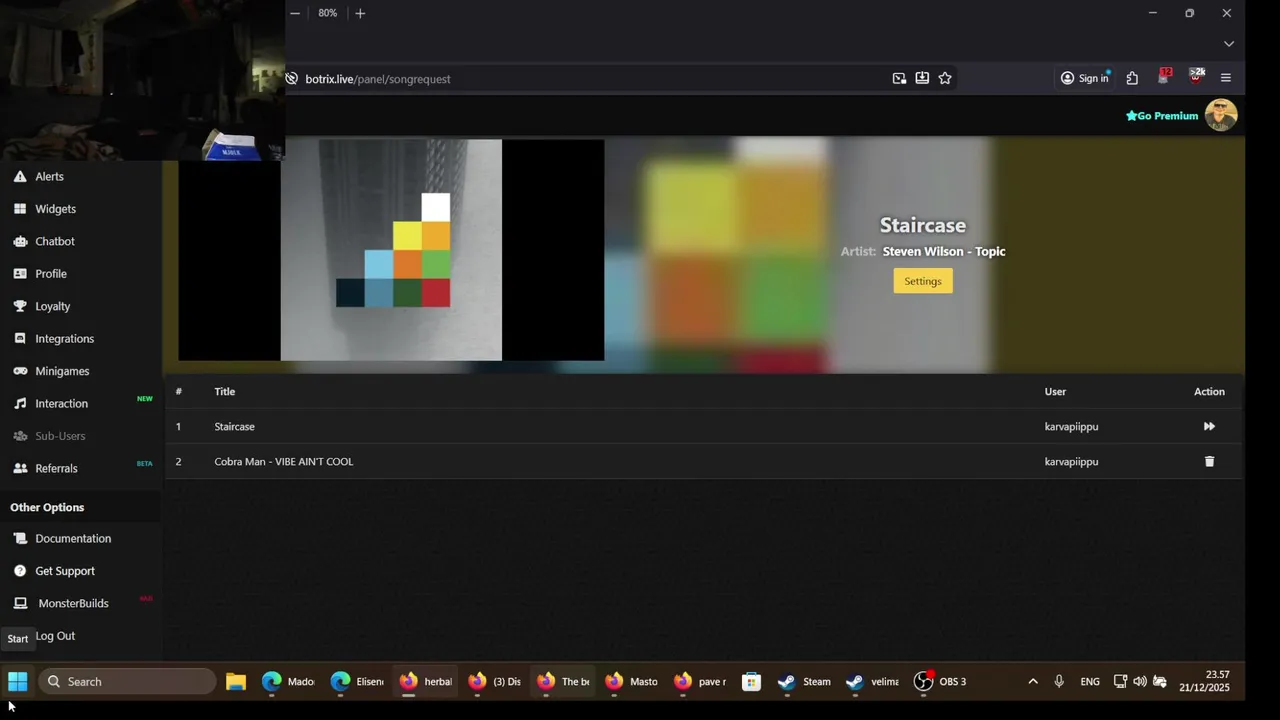Click the Action column header

(x=1209, y=392)
